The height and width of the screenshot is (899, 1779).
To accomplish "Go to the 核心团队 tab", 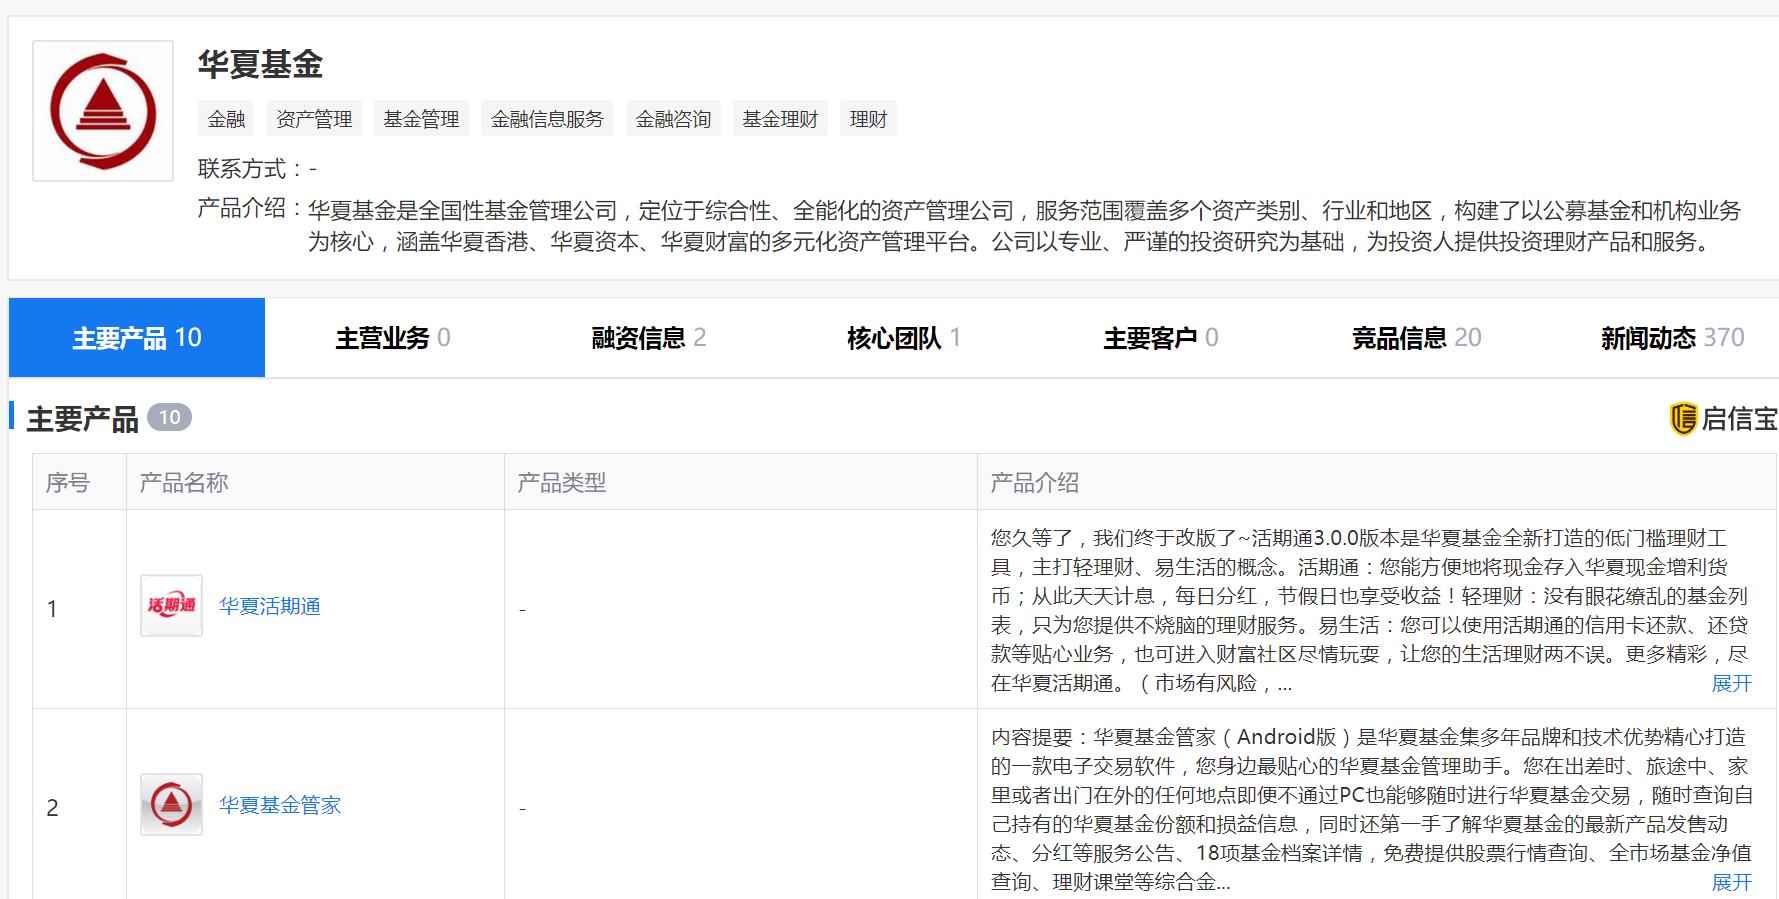I will [x=903, y=338].
